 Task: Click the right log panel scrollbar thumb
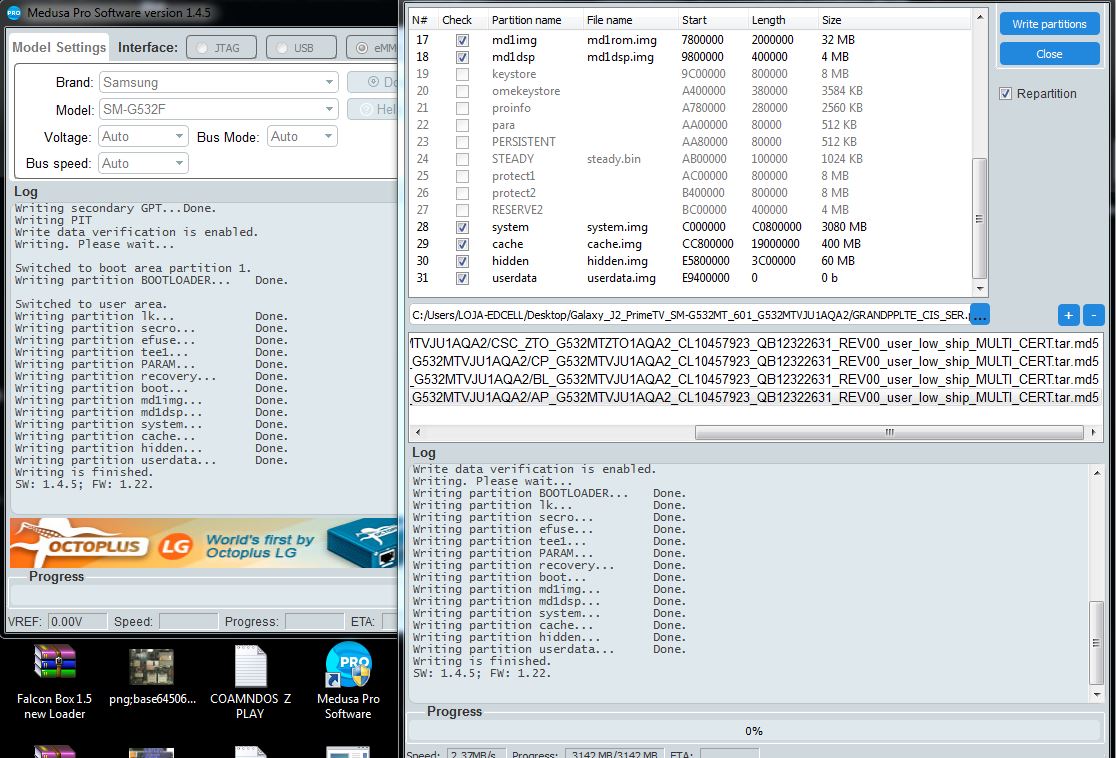point(1096,643)
